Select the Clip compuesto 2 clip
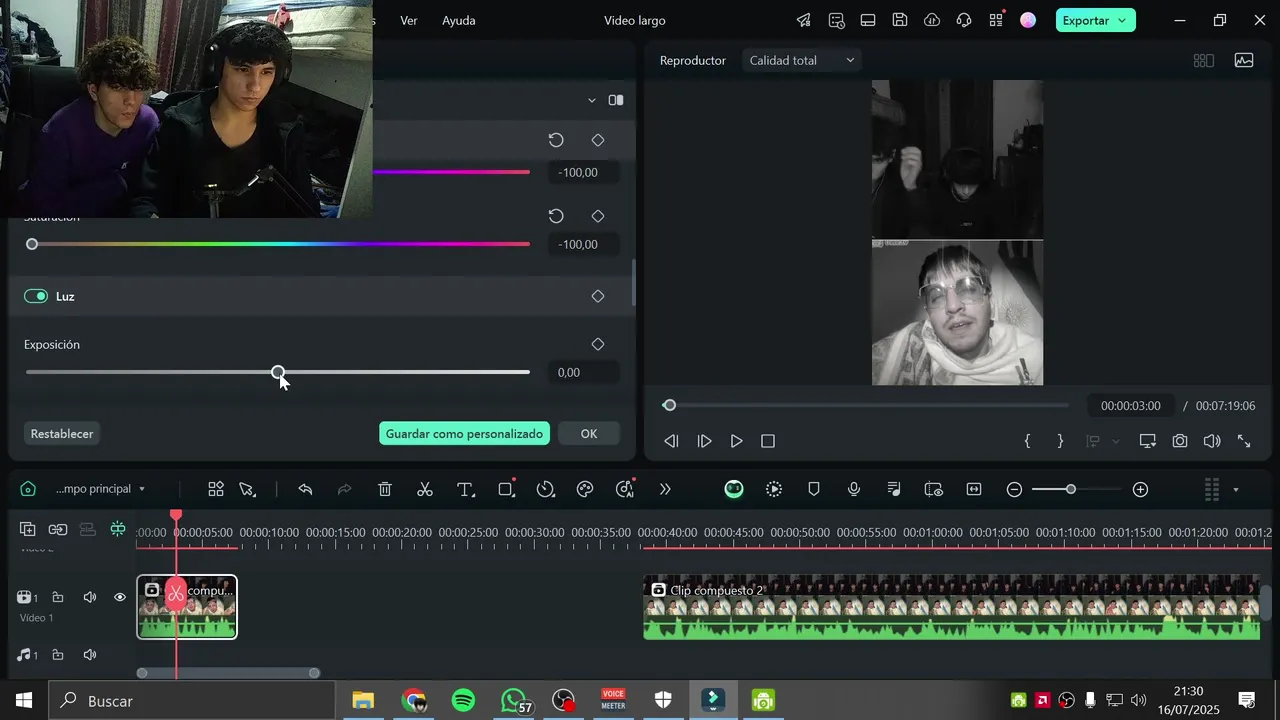The width and height of the screenshot is (1280, 720). pos(952,606)
